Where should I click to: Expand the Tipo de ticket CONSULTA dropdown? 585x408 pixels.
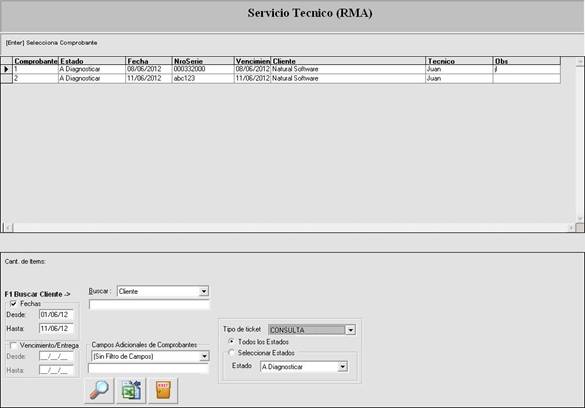pyautogui.click(x=350, y=330)
